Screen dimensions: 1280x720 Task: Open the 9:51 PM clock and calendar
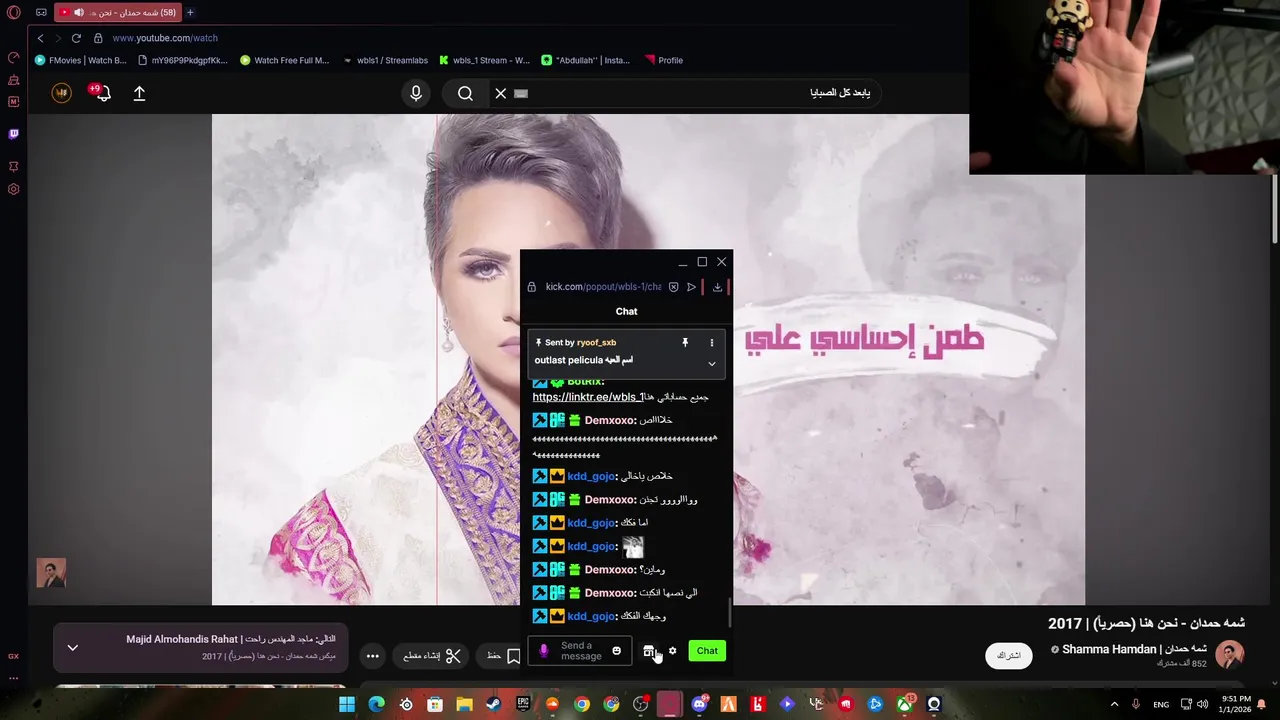1236,705
